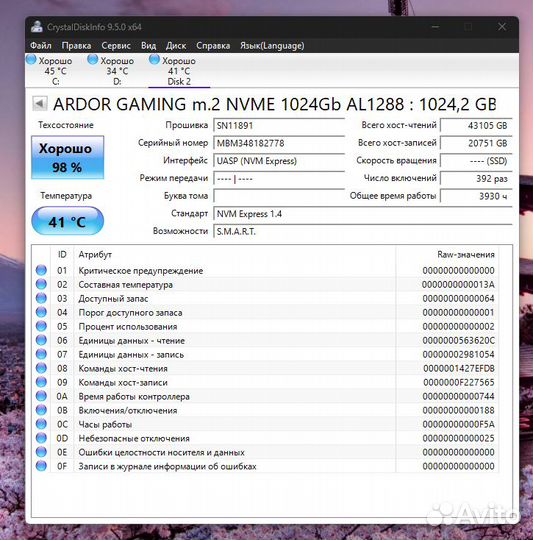Select row Ошибки целостности носителя и данных
The width and height of the screenshot is (533, 540).
coord(265,452)
